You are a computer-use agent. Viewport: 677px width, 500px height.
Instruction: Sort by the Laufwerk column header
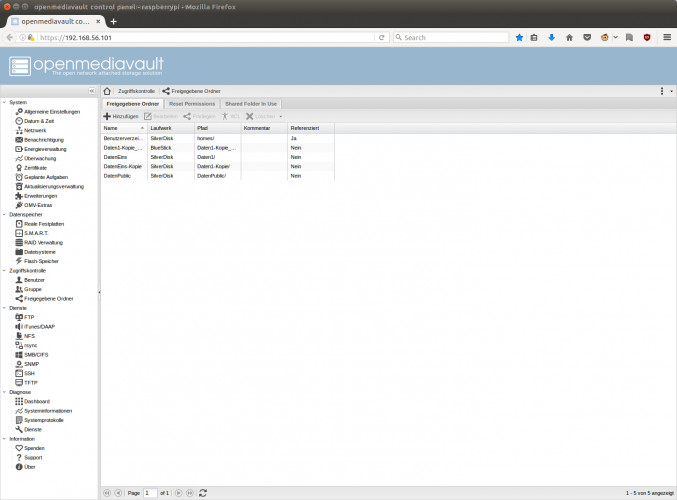tap(171, 128)
